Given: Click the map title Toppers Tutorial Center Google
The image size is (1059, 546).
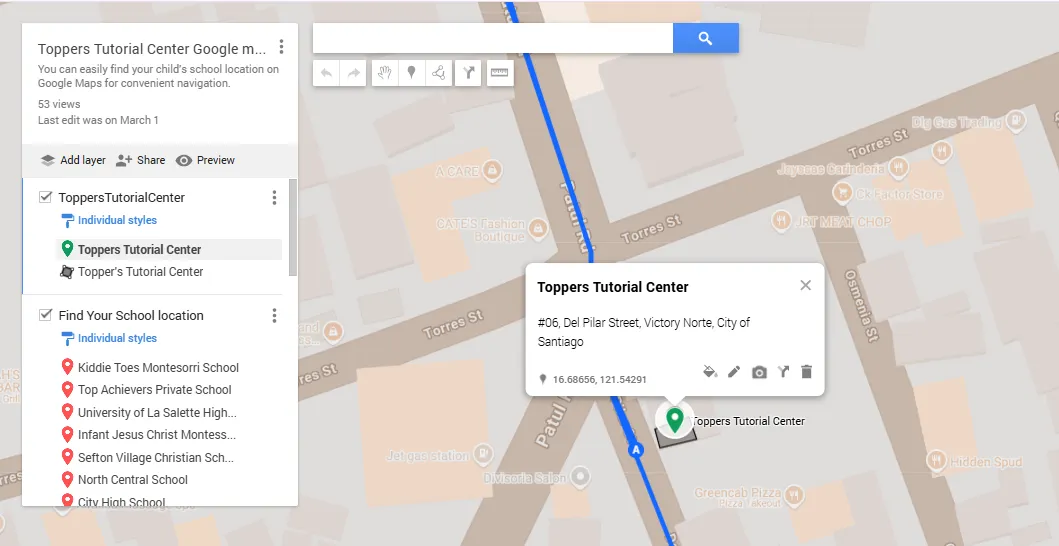Looking at the screenshot, I should point(152,49).
